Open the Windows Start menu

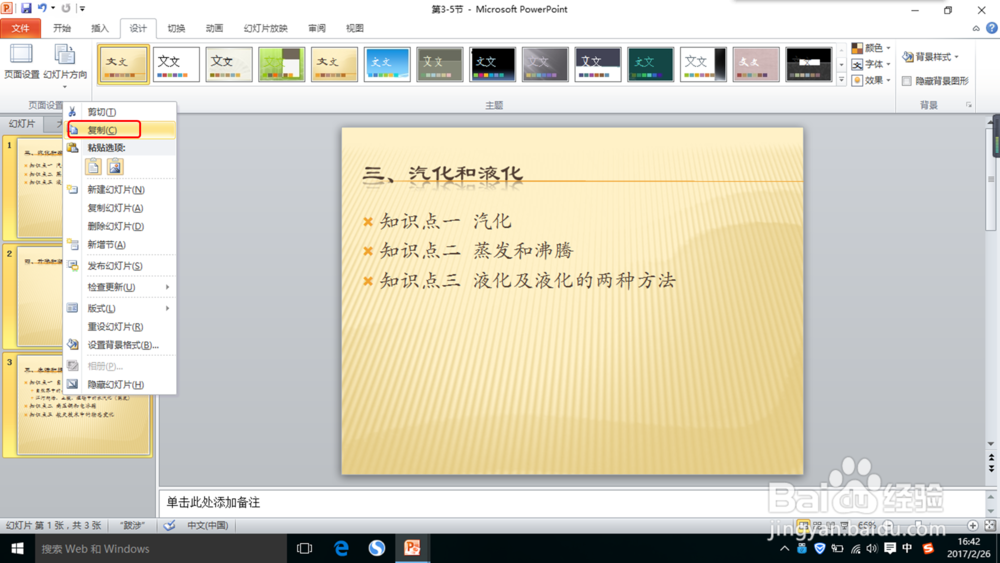(x=17, y=548)
